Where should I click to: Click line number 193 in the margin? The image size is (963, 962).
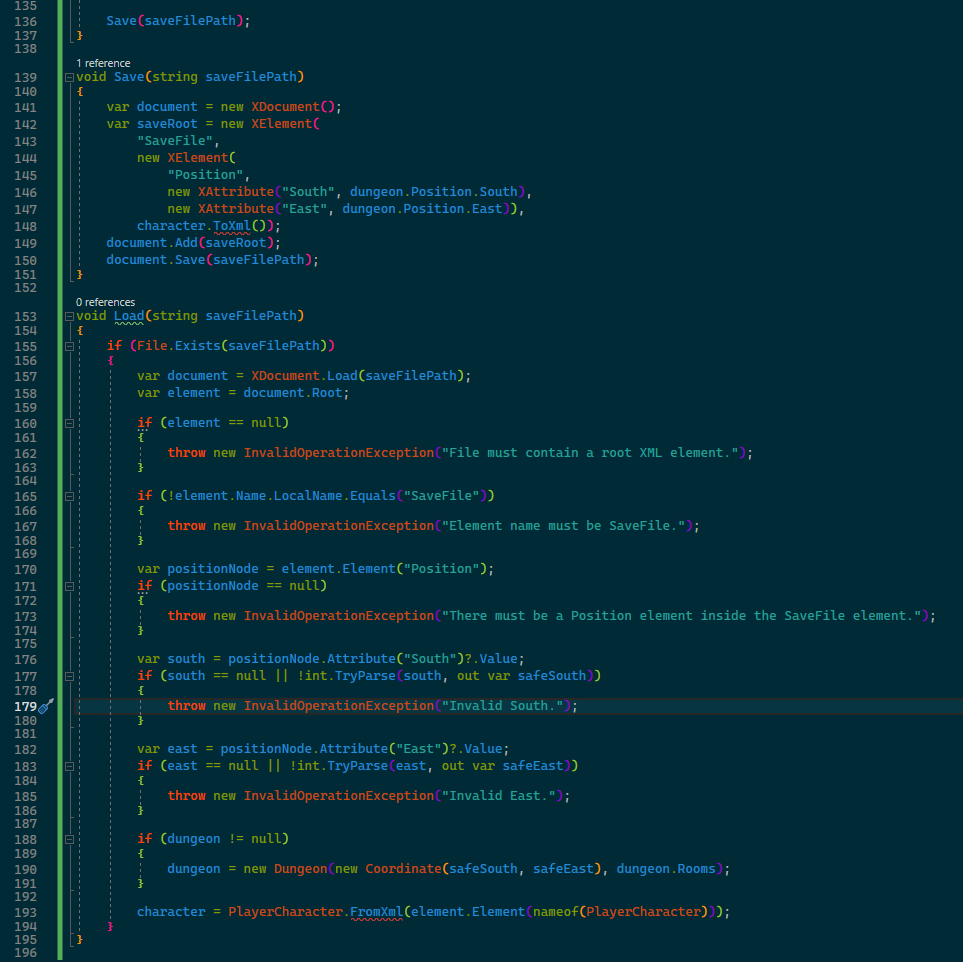point(25,913)
